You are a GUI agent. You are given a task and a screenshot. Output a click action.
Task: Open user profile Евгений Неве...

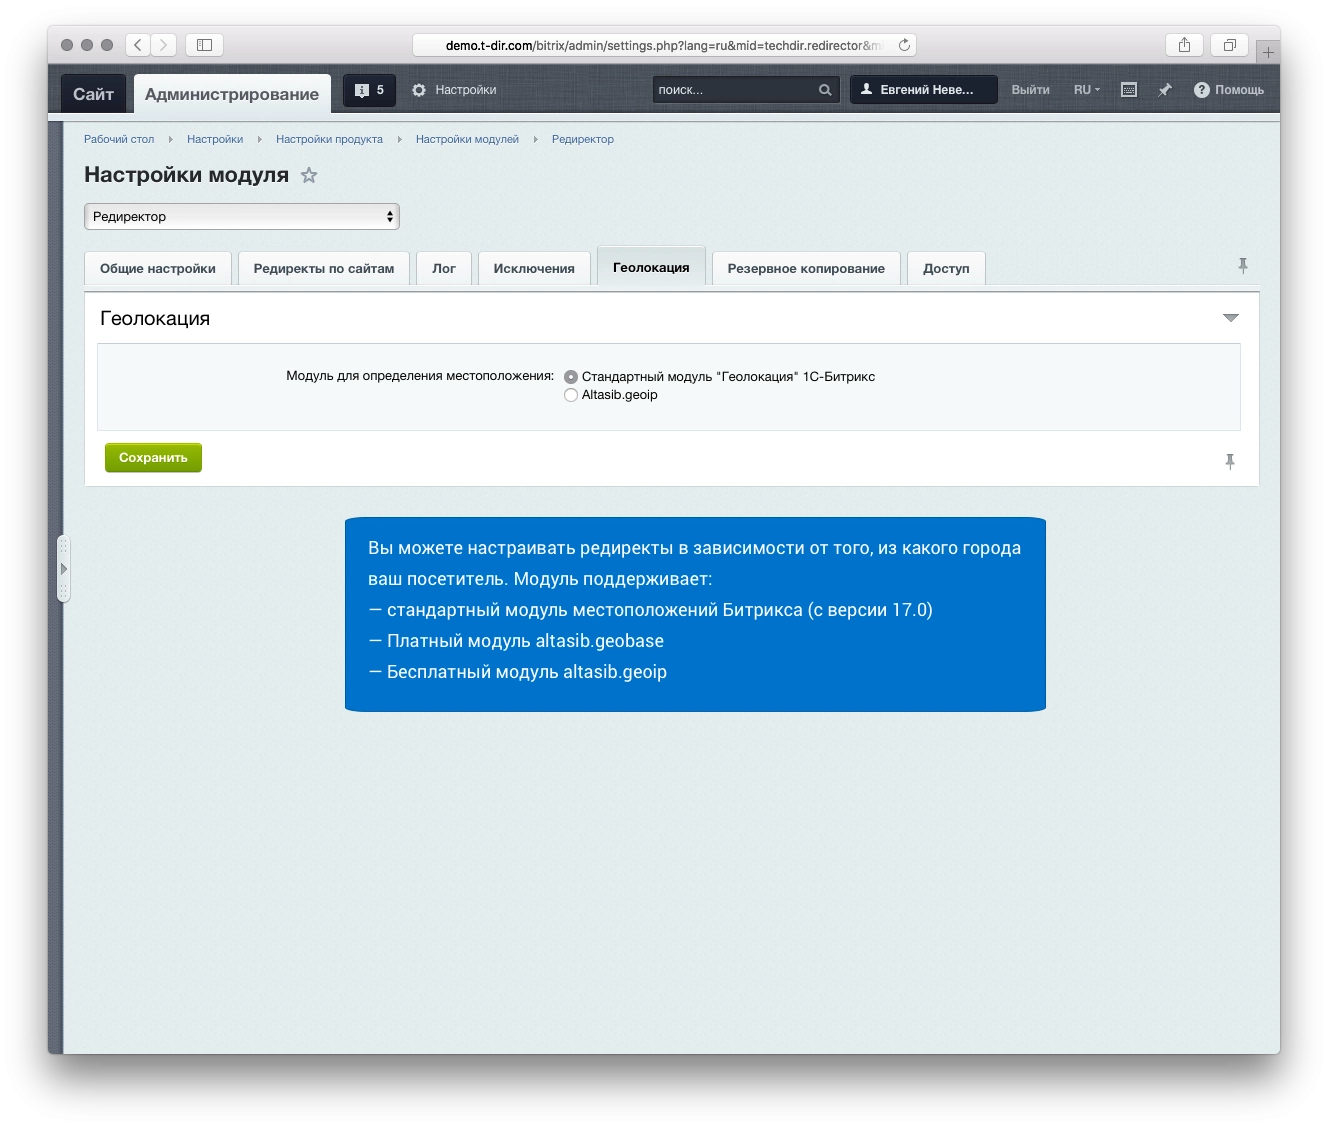point(923,90)
